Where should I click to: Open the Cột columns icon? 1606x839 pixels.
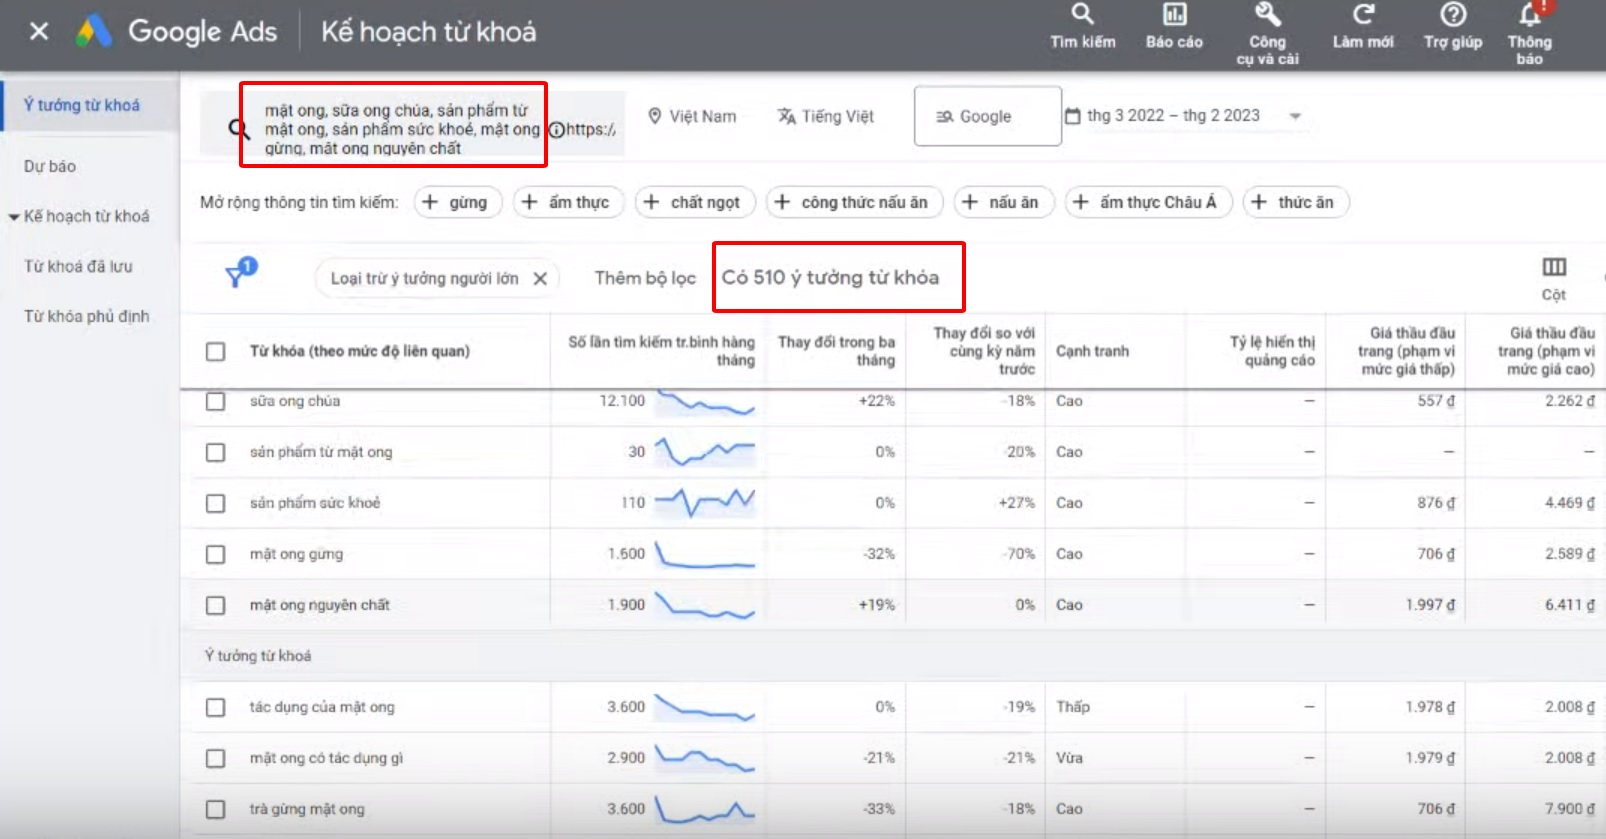1553,267
